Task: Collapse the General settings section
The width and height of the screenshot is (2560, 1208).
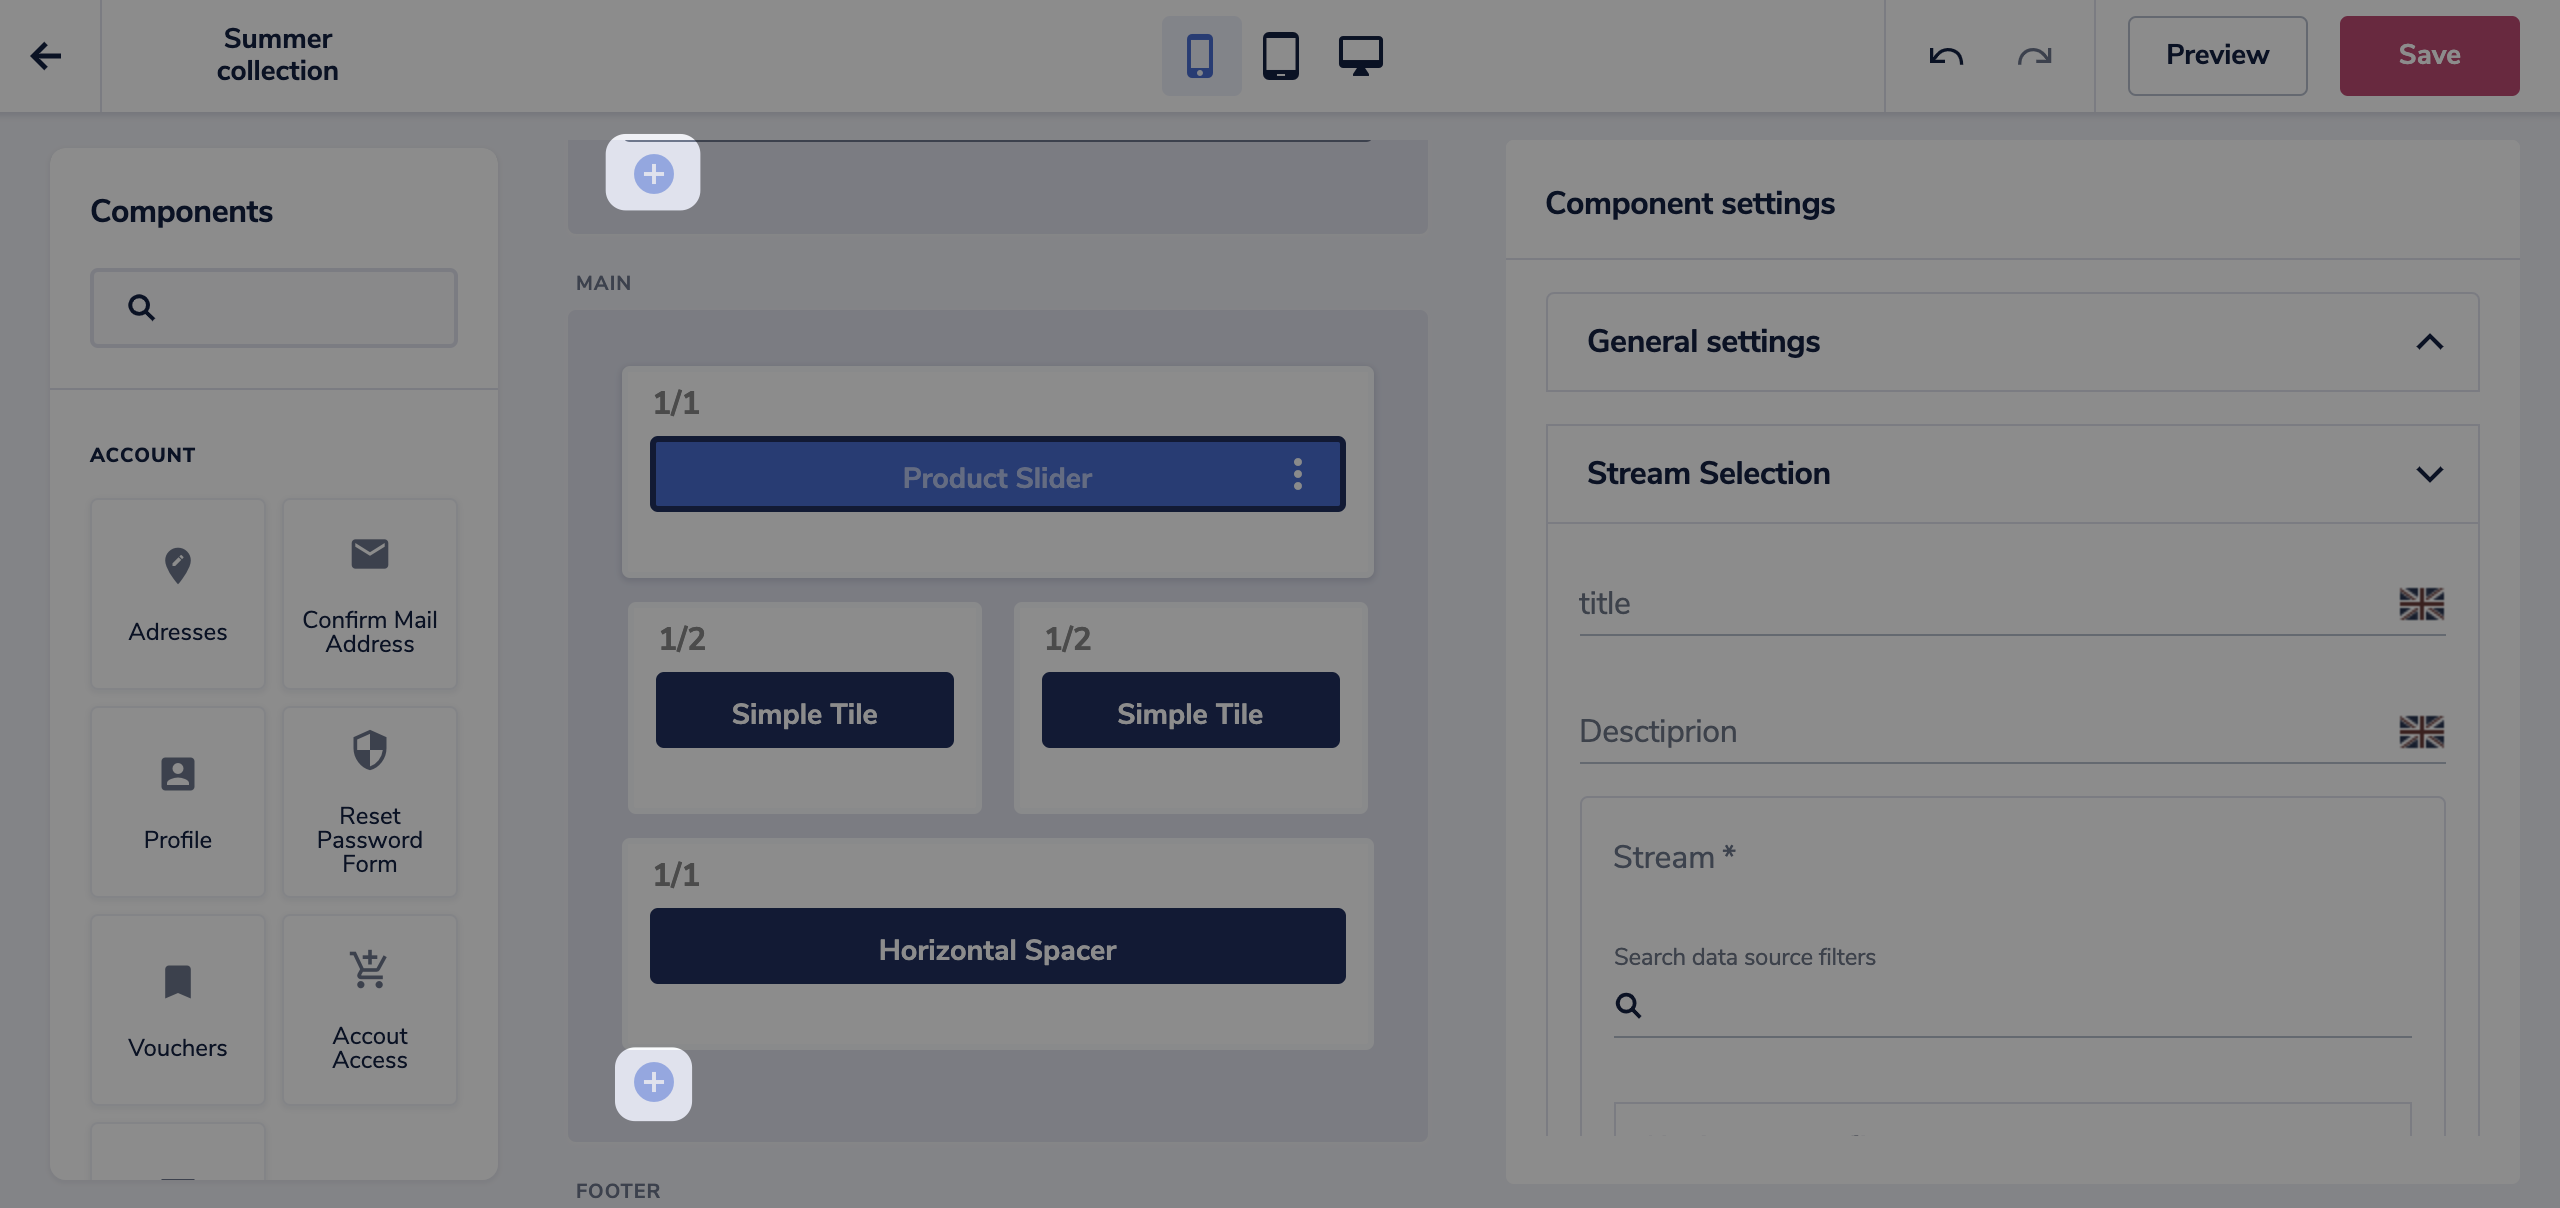Action: [x=2012, y=342]
